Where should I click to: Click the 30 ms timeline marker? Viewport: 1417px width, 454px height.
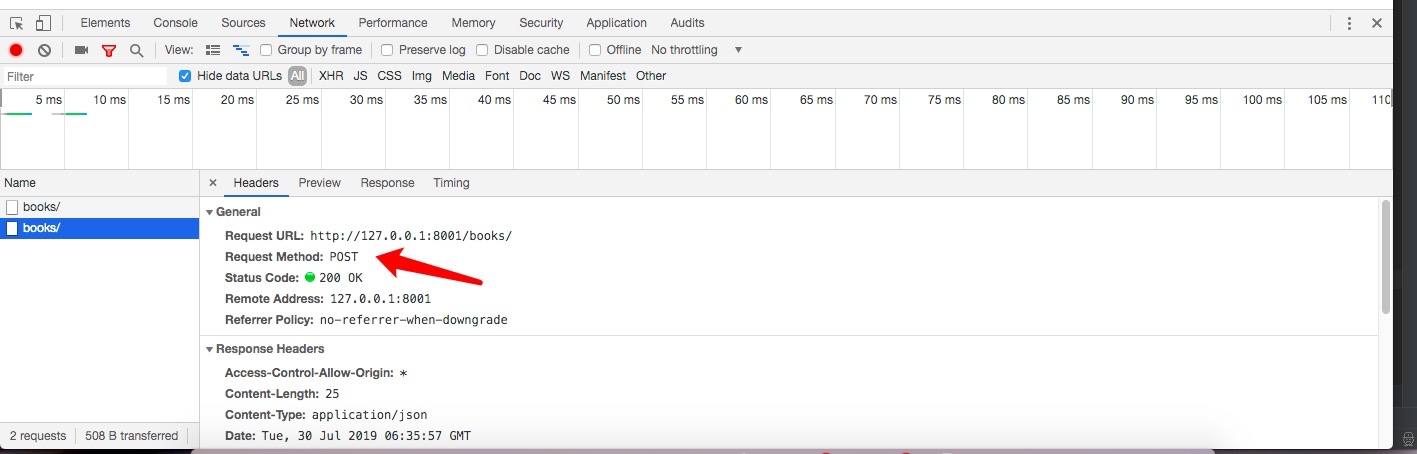coord(366,100)
